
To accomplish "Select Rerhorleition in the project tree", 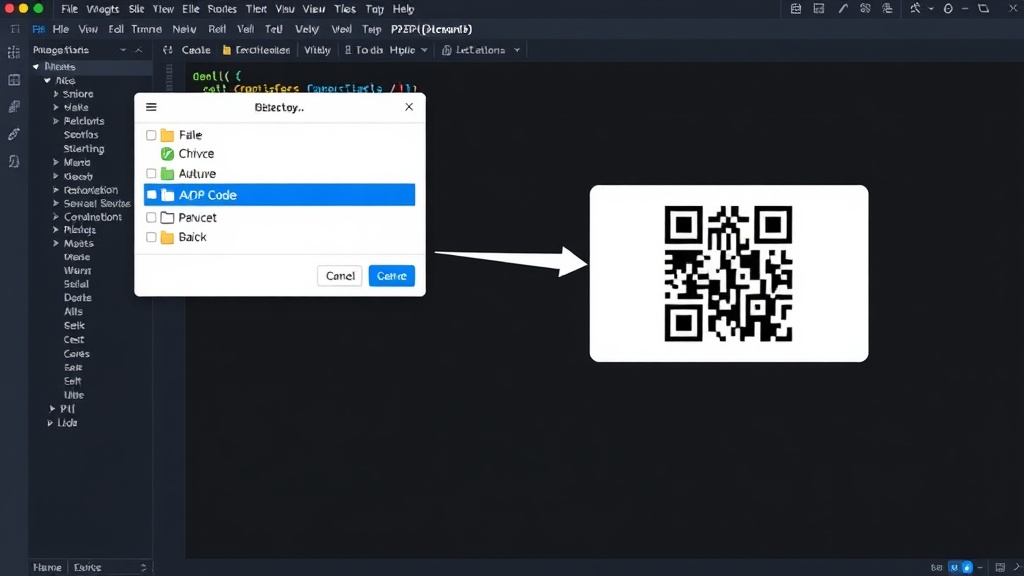I will click(91, 190).
